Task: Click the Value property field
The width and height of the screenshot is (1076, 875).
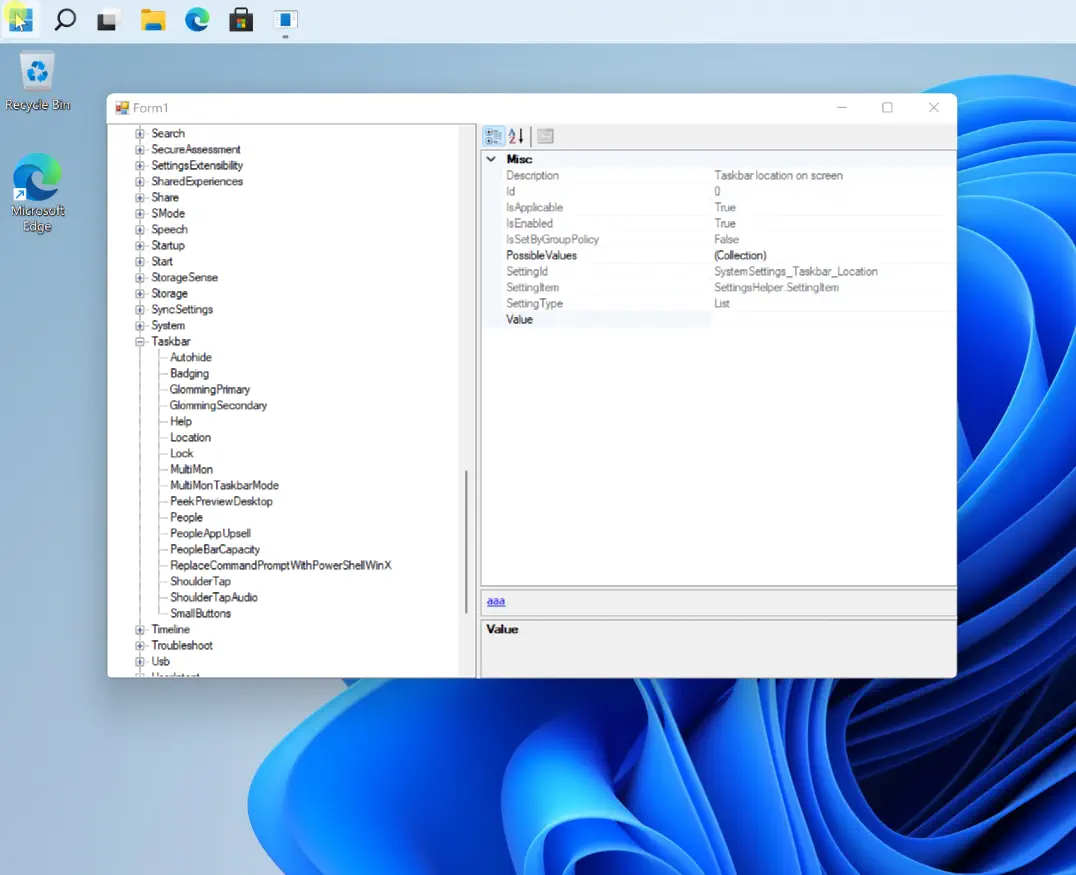Action: [830, 319]
